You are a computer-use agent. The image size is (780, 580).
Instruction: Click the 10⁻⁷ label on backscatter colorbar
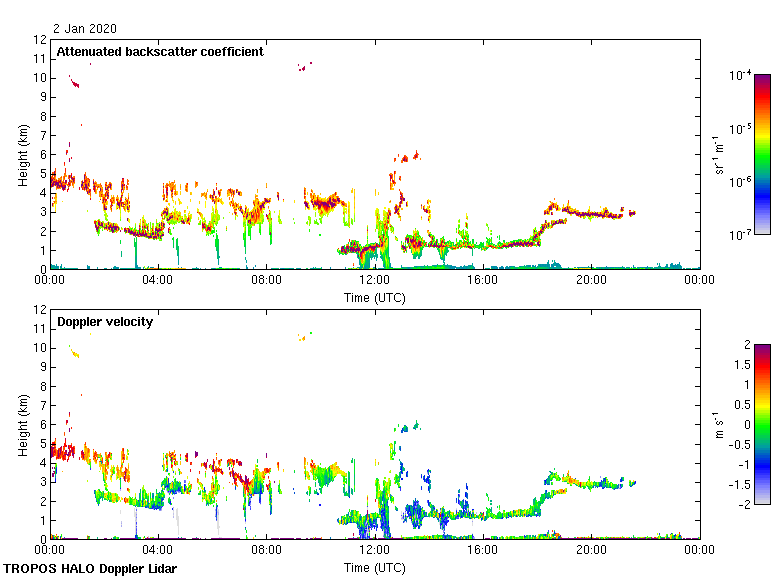pyautogui.click(x=740, y=235)
